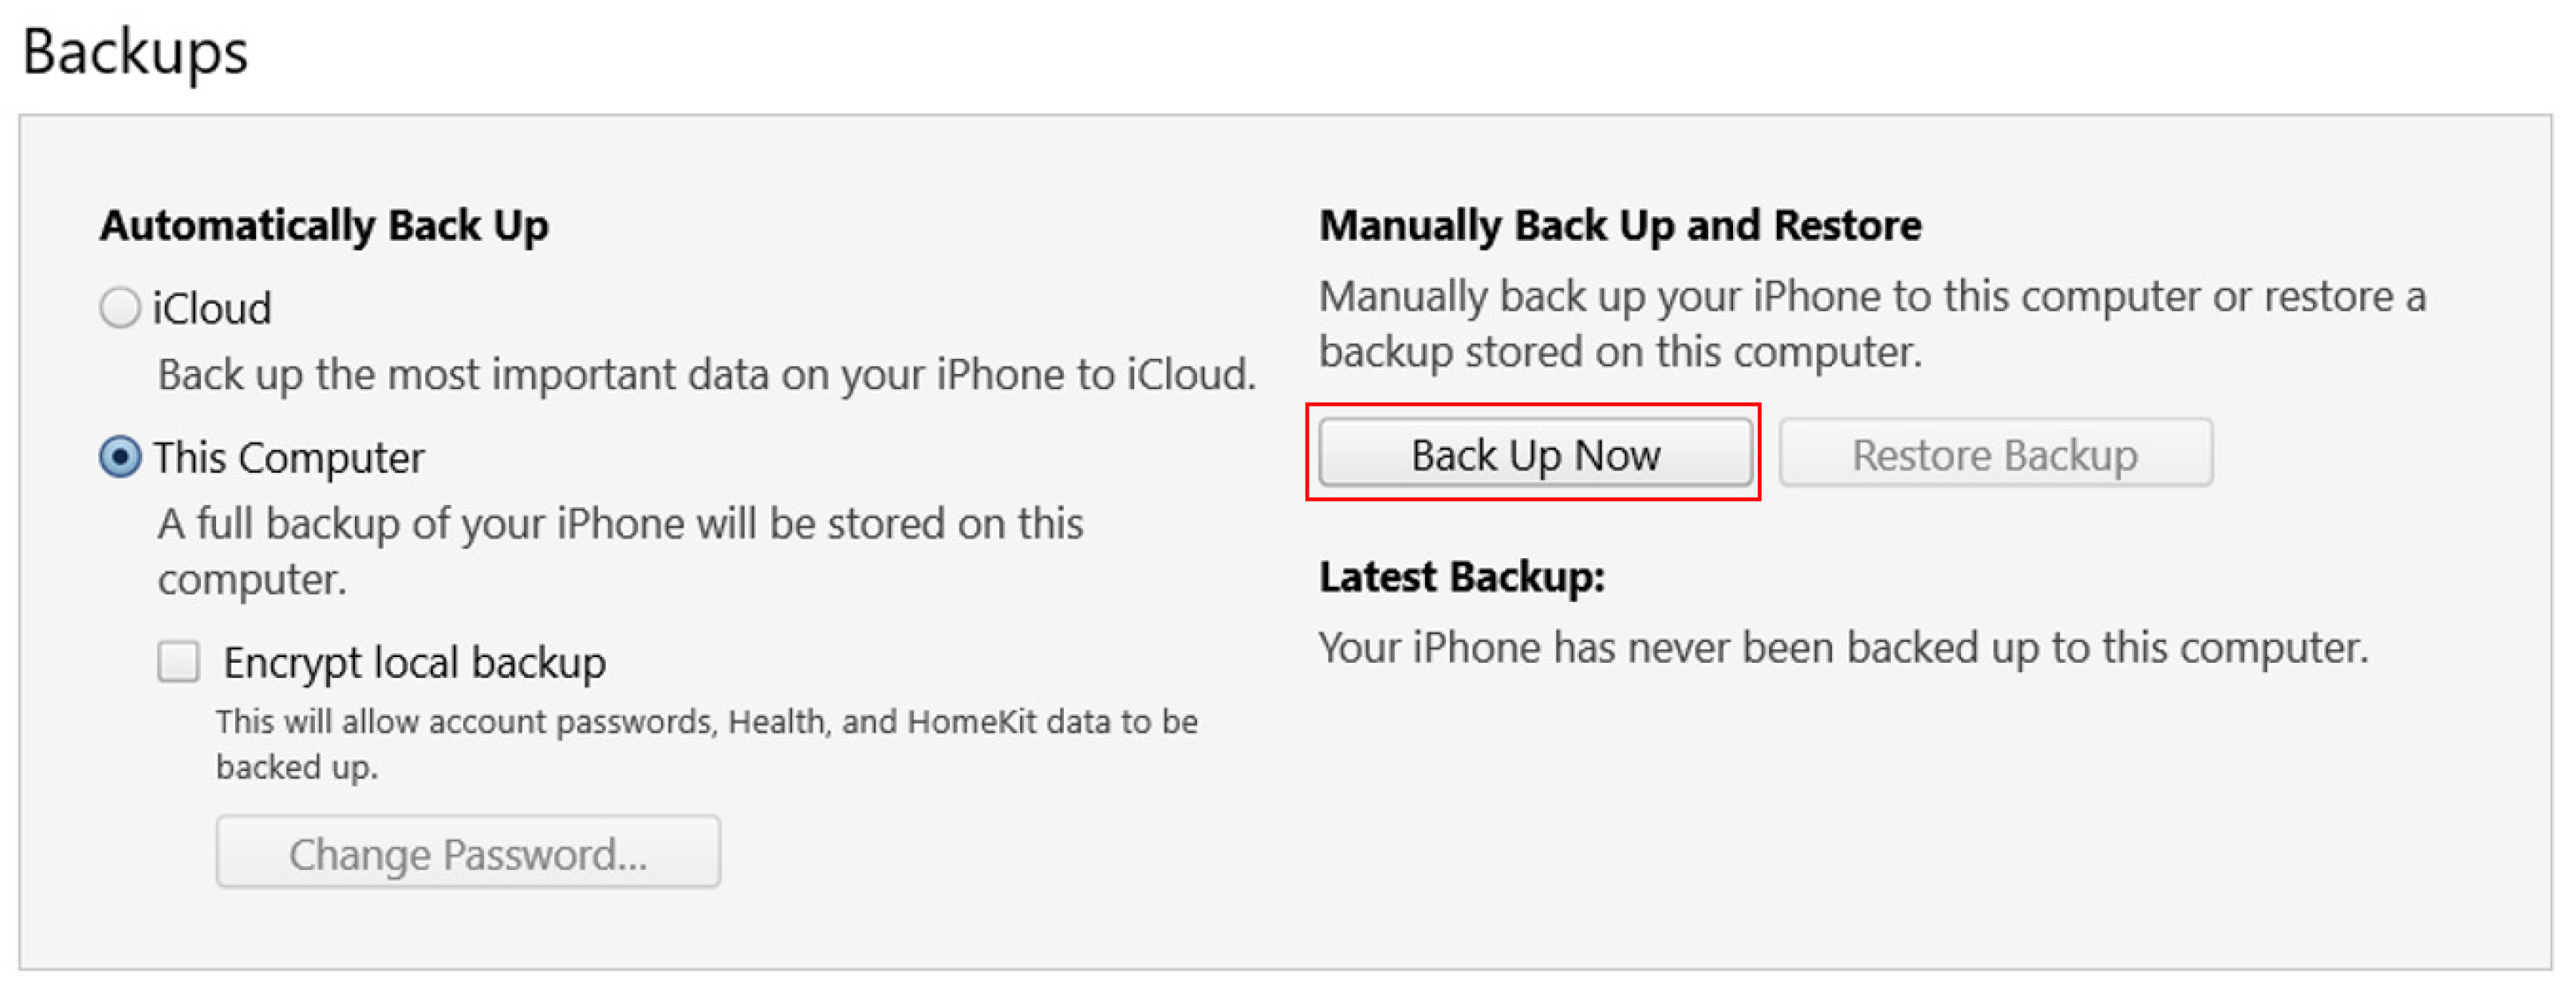Image resolution: width=2576 pixels, height=992 pixels.
Task: Click the Latest Backup: label
Action: (1461, 577)
